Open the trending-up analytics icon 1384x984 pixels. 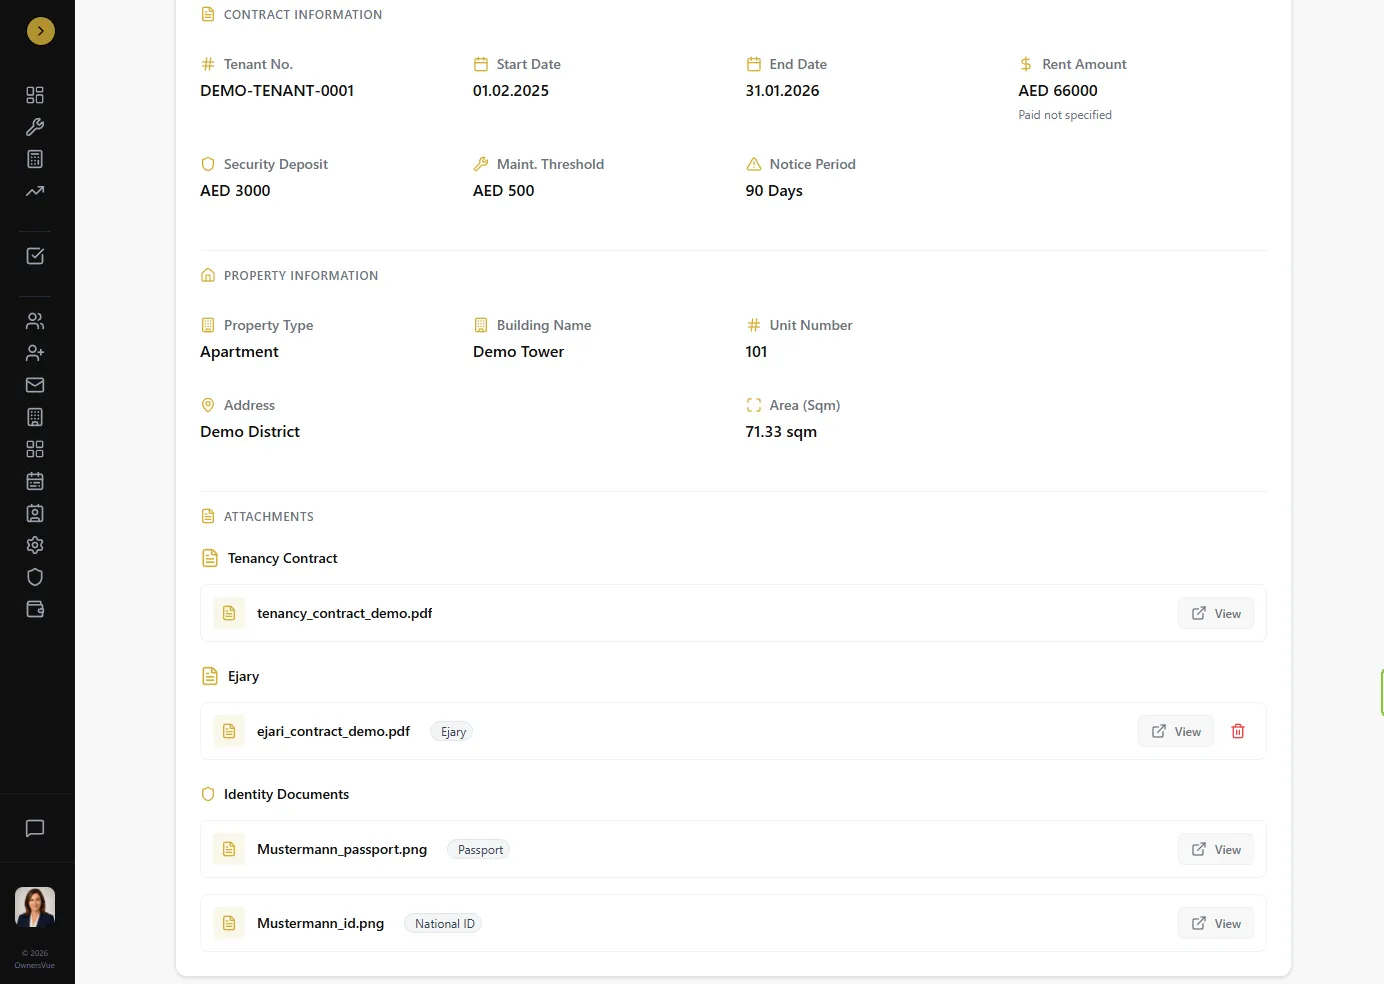(35, 191)
